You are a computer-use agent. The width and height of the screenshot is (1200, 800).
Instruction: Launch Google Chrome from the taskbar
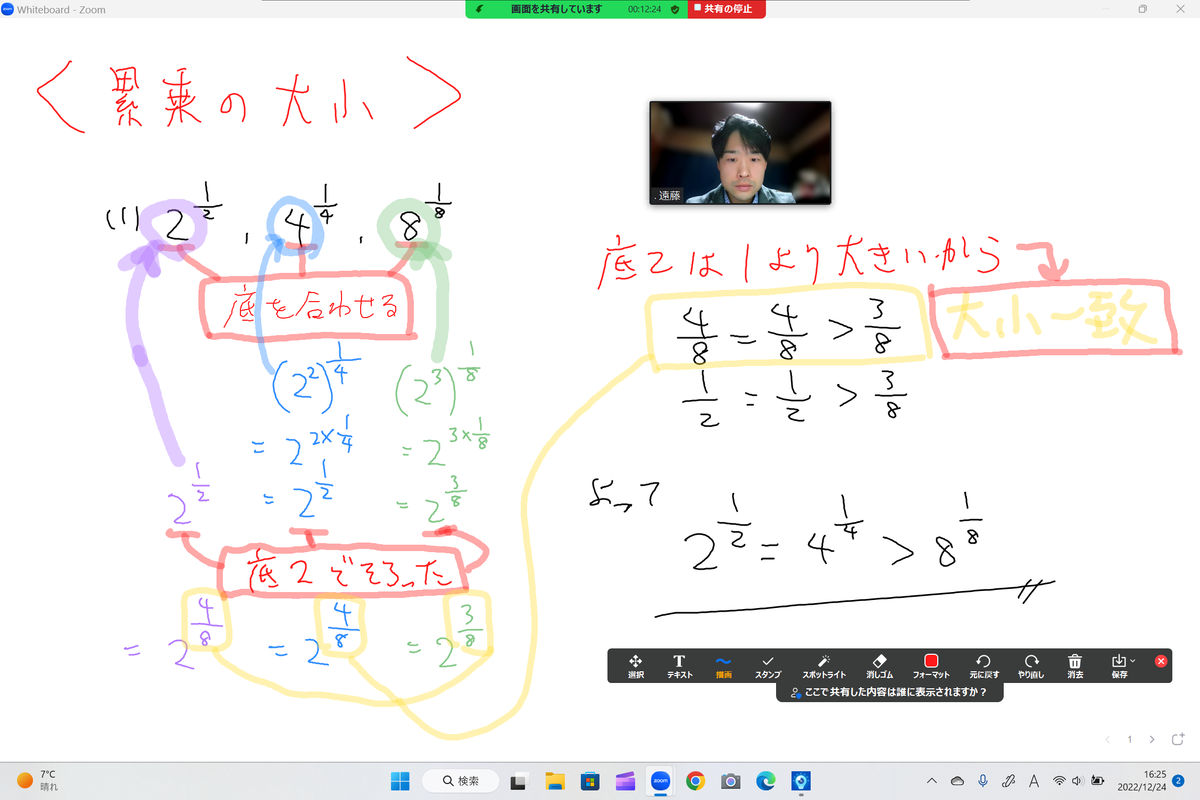(695, 781)
